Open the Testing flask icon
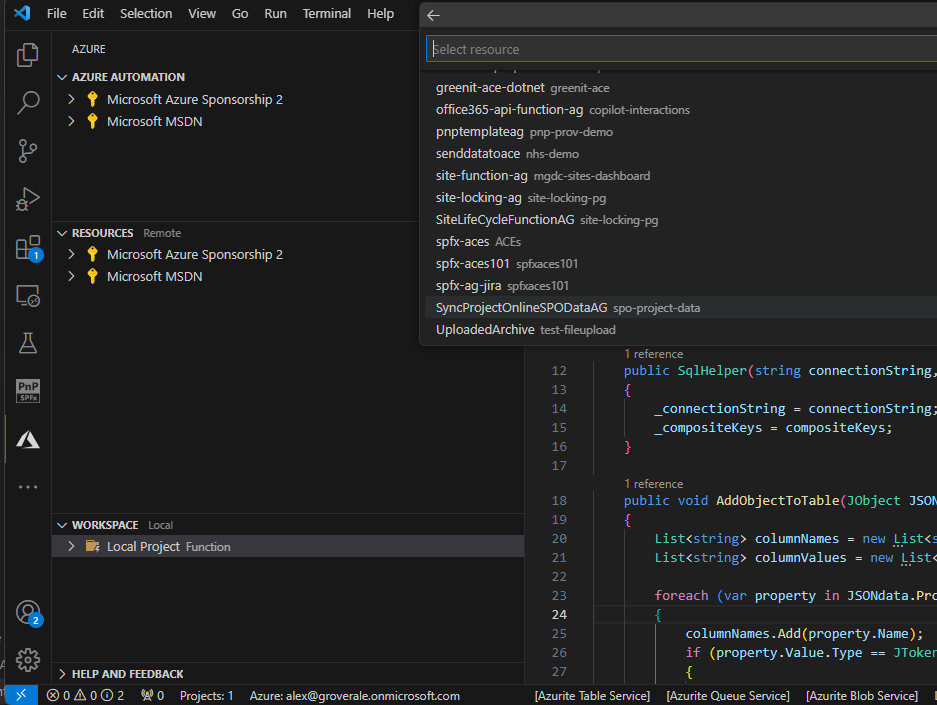This screenshot has height=705, width=937. (x=28, y=343)
